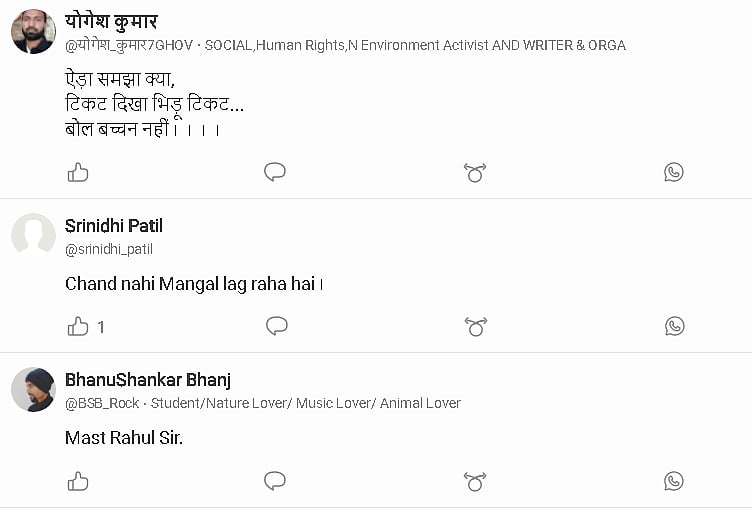Repost BhanuShankar Bhanj's comment
Image resolution: width=752 pixels, height=509 pixels.
(475, 481)
